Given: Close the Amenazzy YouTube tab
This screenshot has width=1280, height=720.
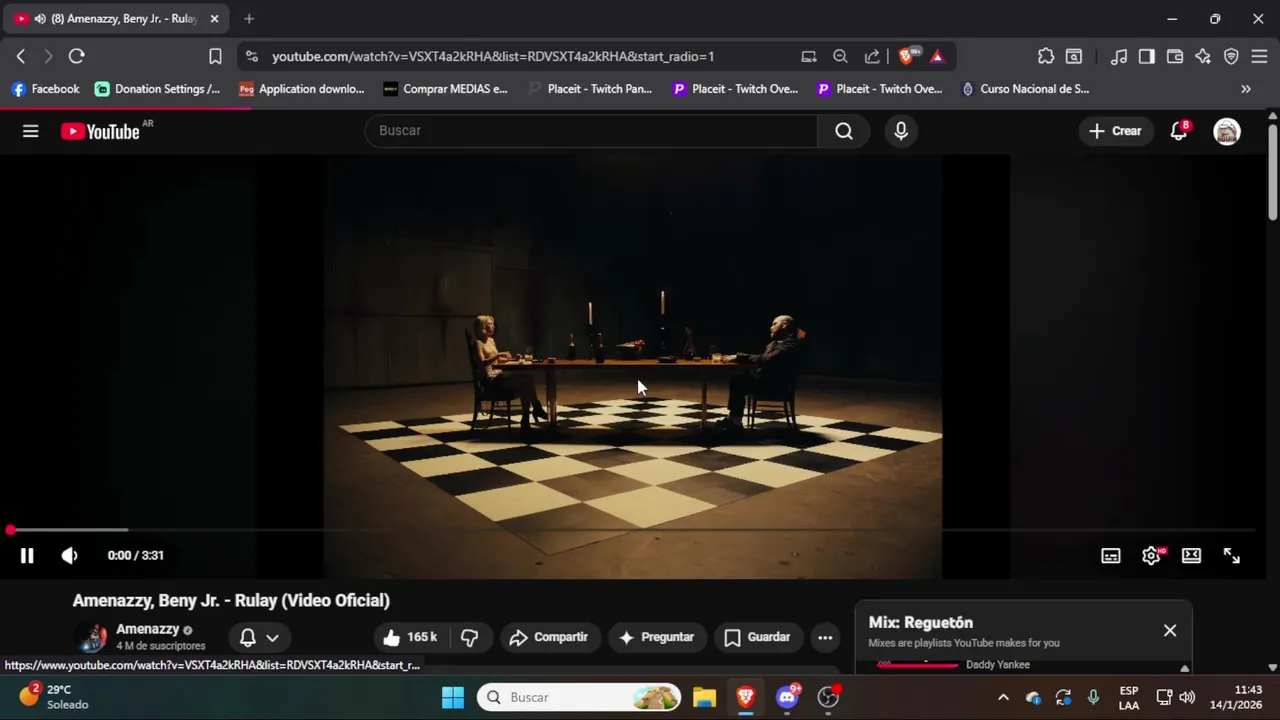Looking at the screenshot, I should pos(214,19).
